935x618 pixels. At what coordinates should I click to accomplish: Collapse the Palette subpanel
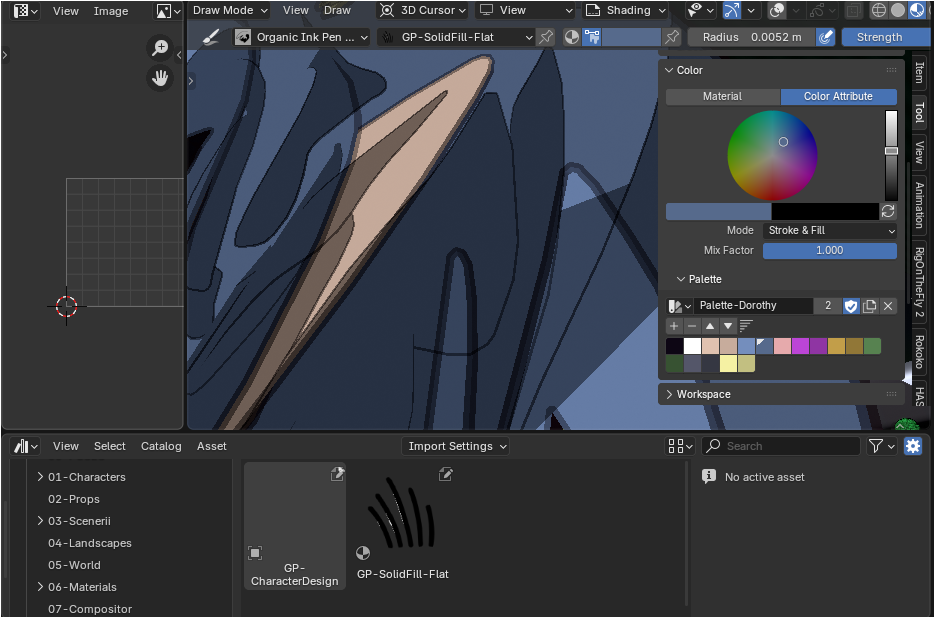pos(680,279)
